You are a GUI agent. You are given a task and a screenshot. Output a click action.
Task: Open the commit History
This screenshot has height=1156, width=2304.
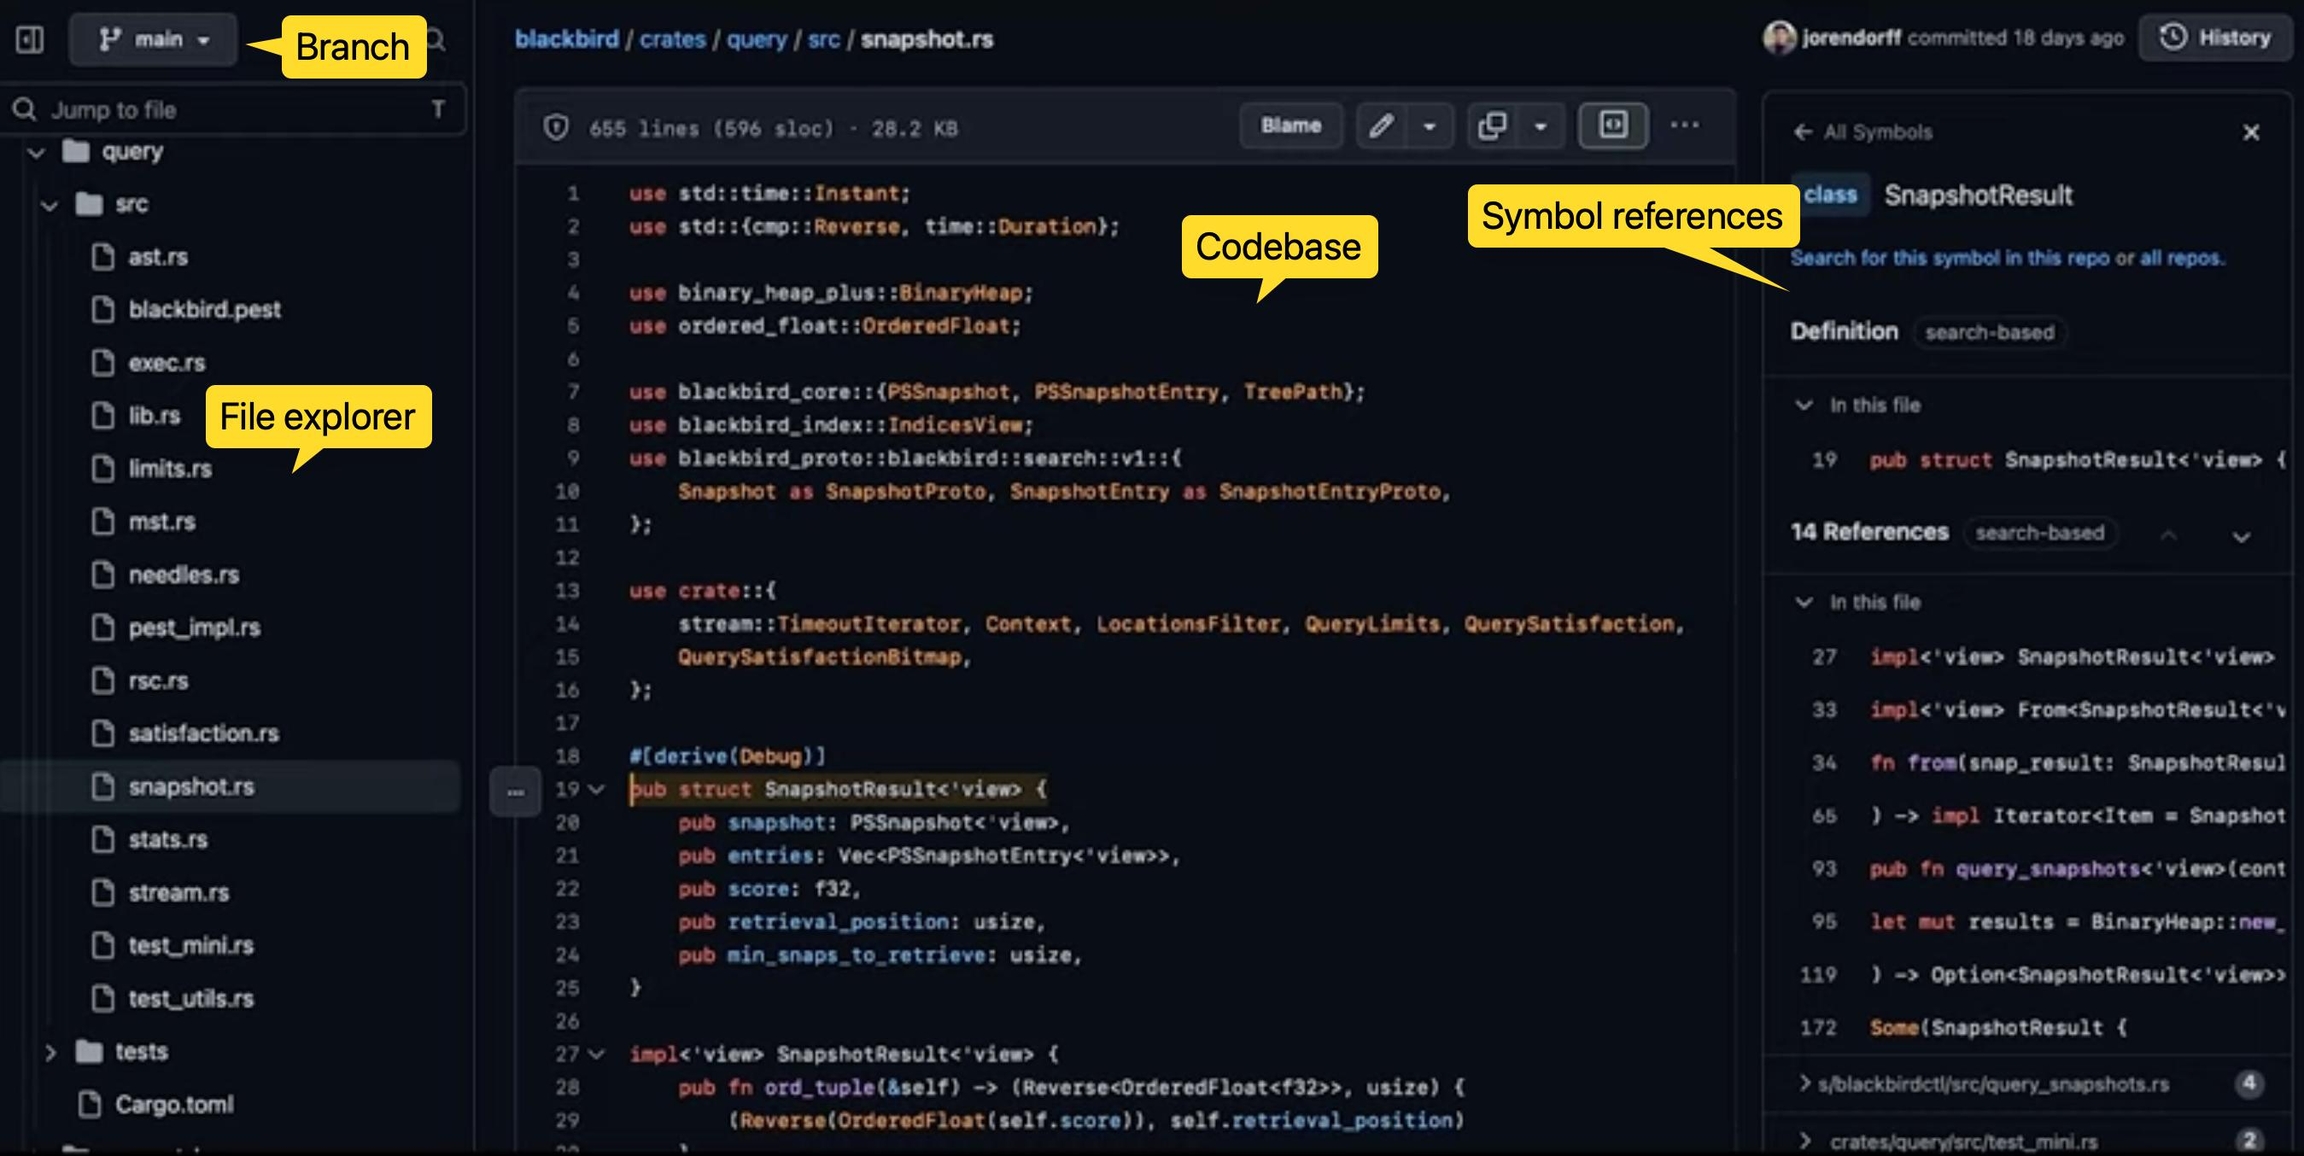2216,38
